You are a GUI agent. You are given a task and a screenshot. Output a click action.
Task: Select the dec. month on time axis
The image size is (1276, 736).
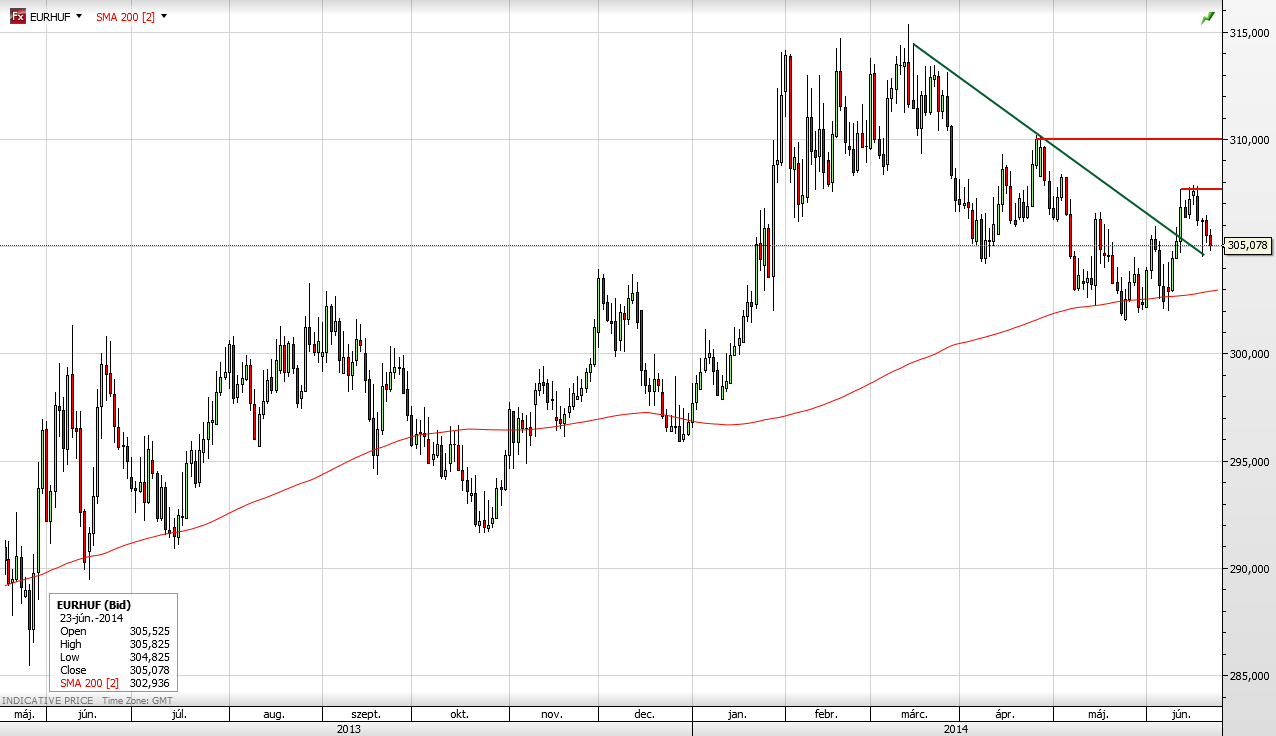click(644, 715)
